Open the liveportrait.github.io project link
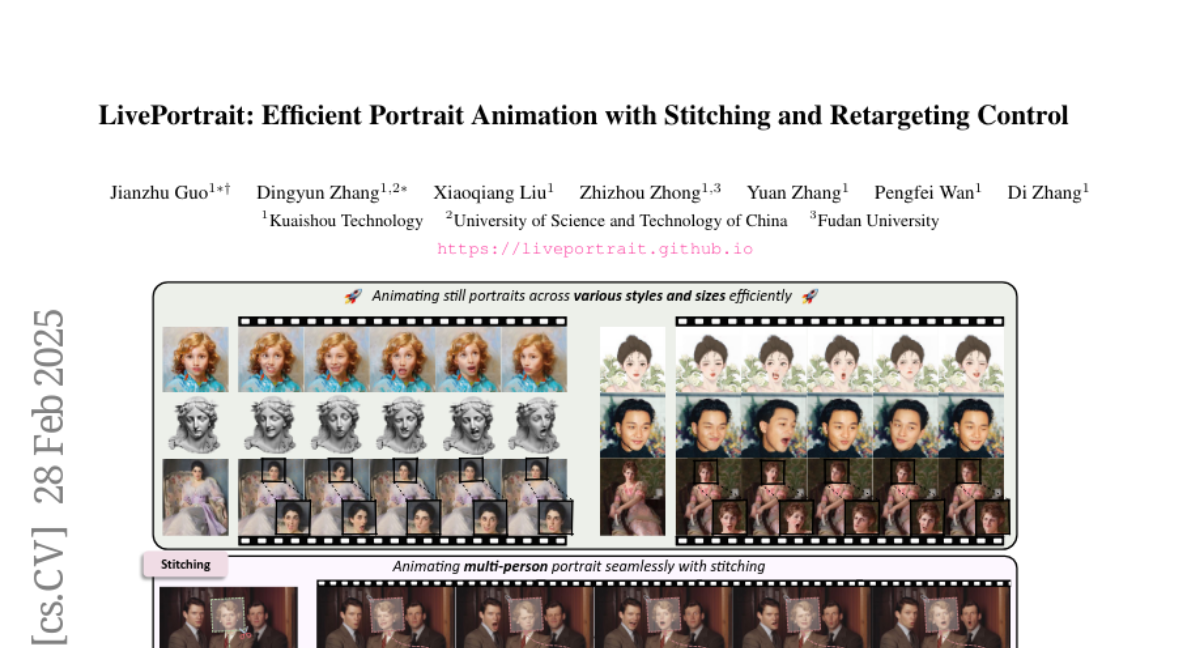 [595, 249]
